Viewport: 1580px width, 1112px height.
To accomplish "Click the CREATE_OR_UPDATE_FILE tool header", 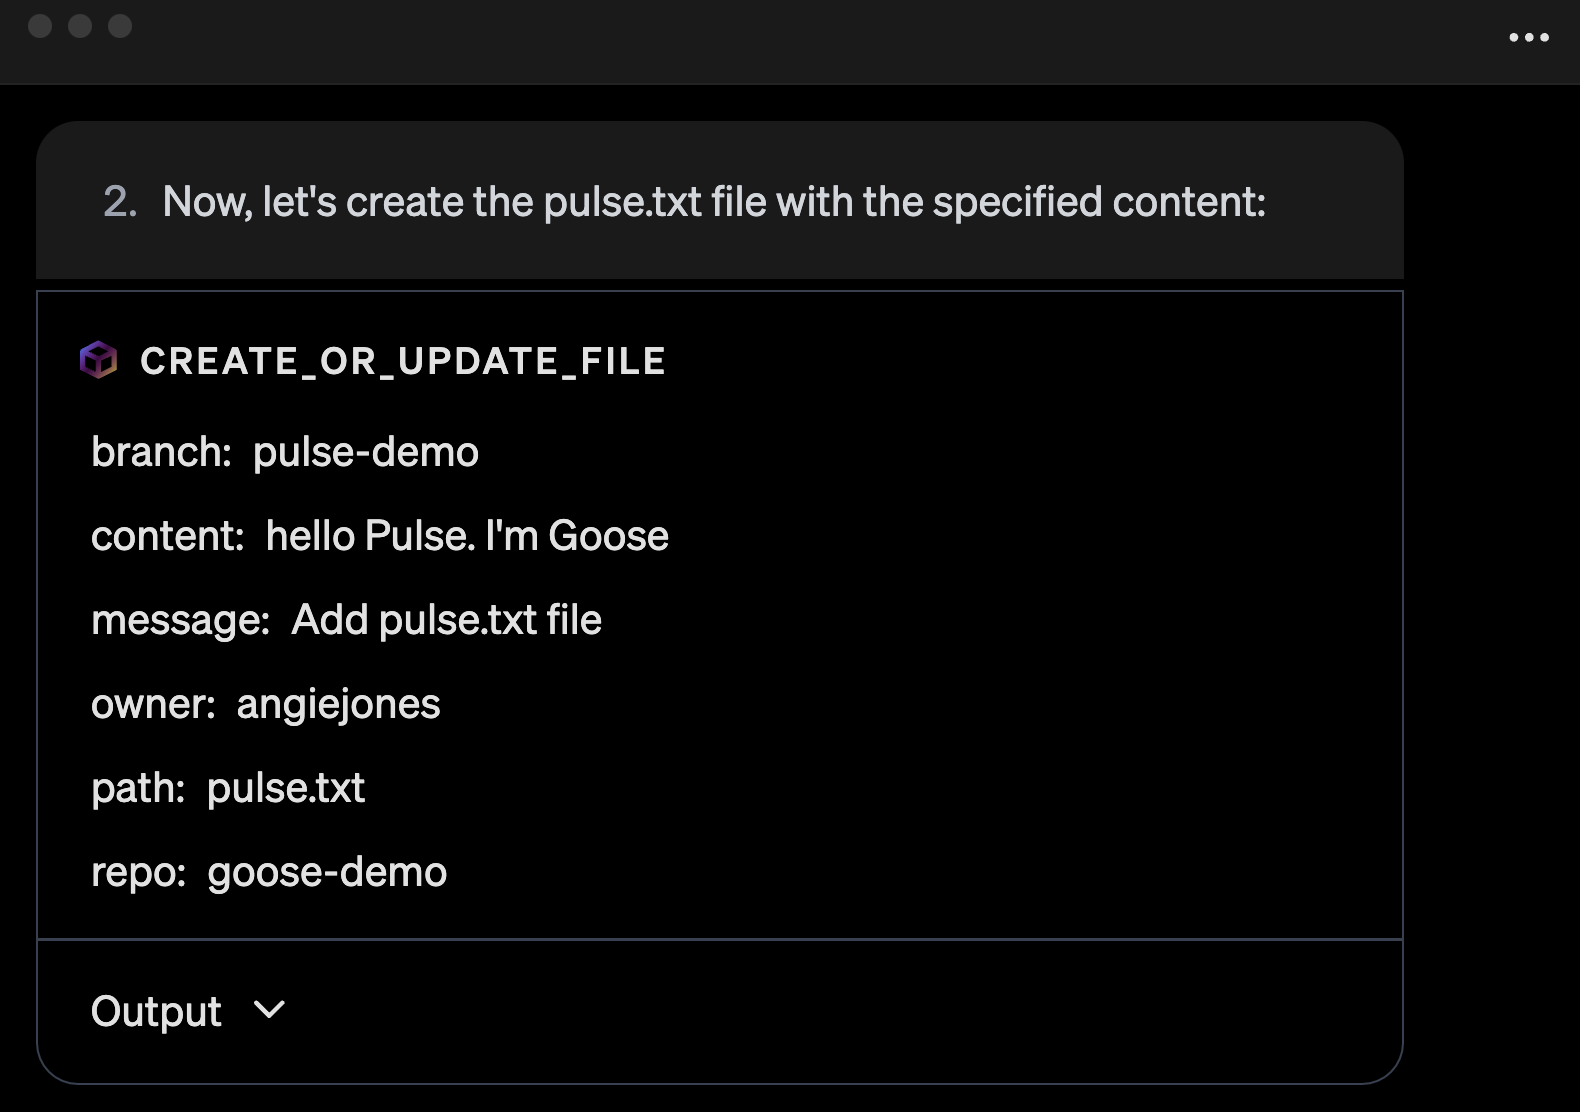I will [403, 361].
